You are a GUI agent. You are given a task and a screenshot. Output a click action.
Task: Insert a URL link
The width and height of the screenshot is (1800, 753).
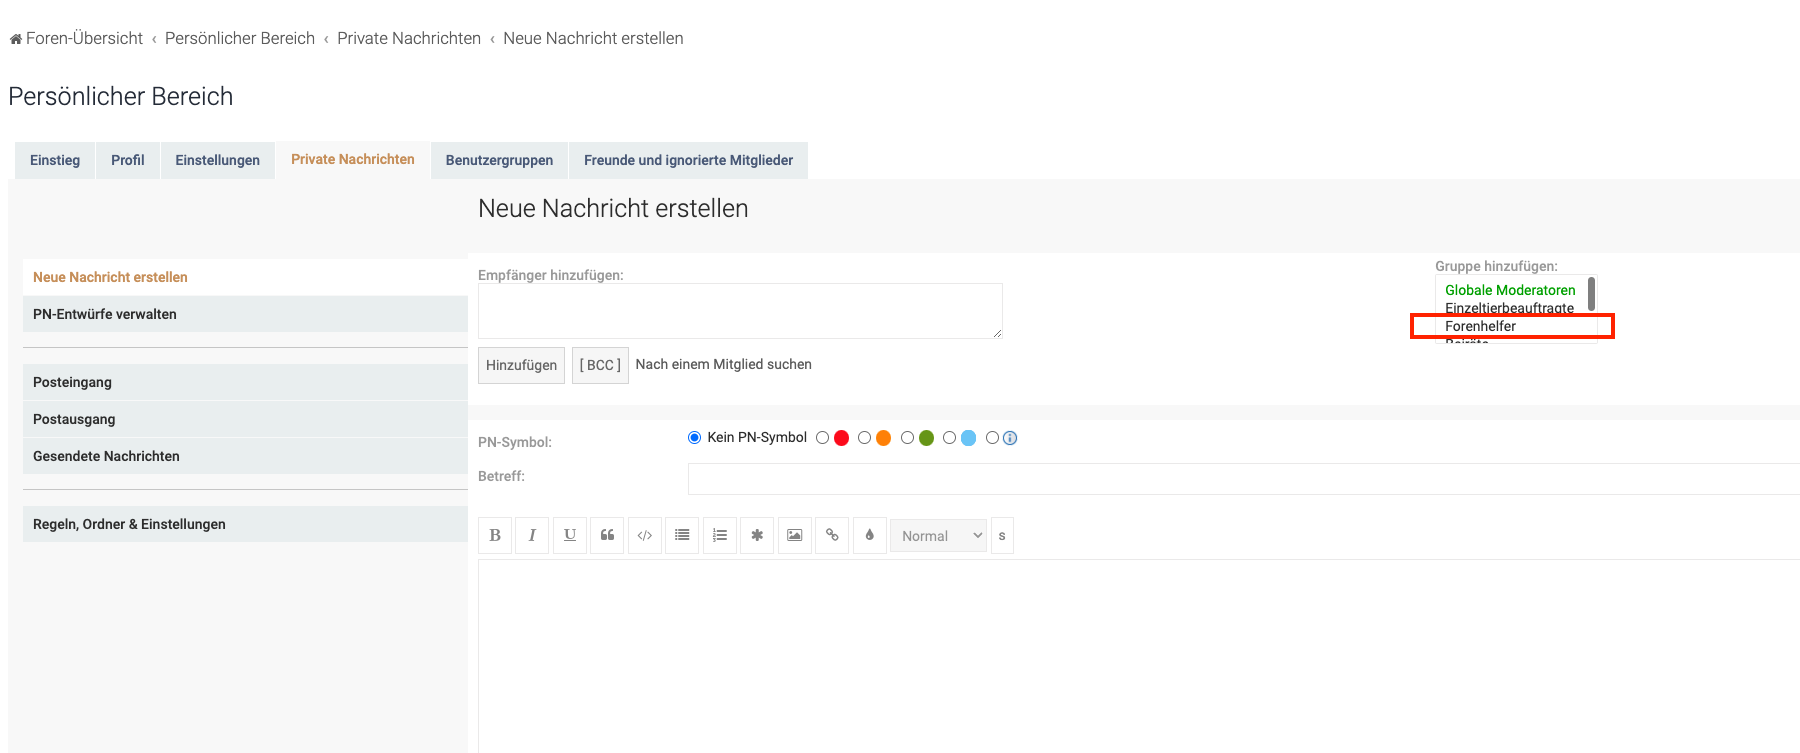coord(832,535)
